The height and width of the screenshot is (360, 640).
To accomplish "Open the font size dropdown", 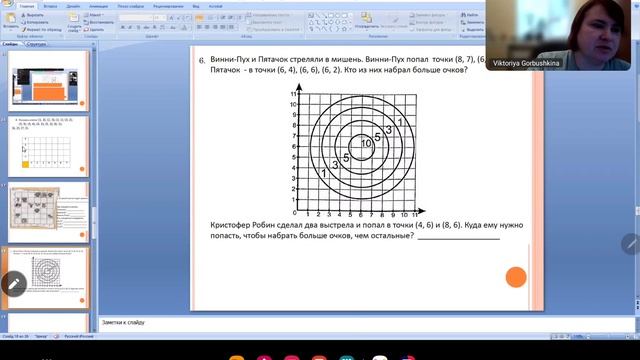I will [x=160, y=18].
